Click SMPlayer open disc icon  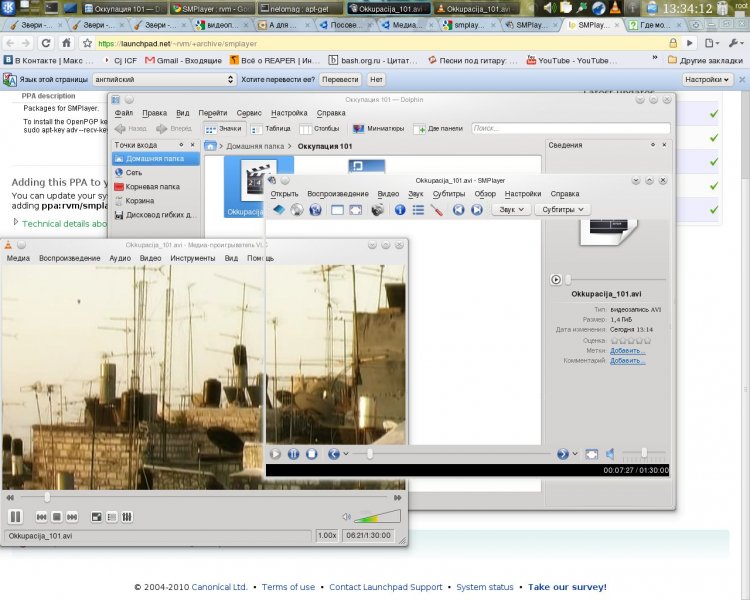(297, 210)
